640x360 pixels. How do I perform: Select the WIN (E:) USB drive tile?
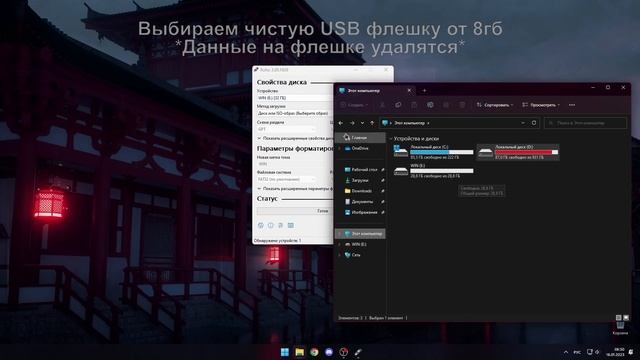pos(433,171)
